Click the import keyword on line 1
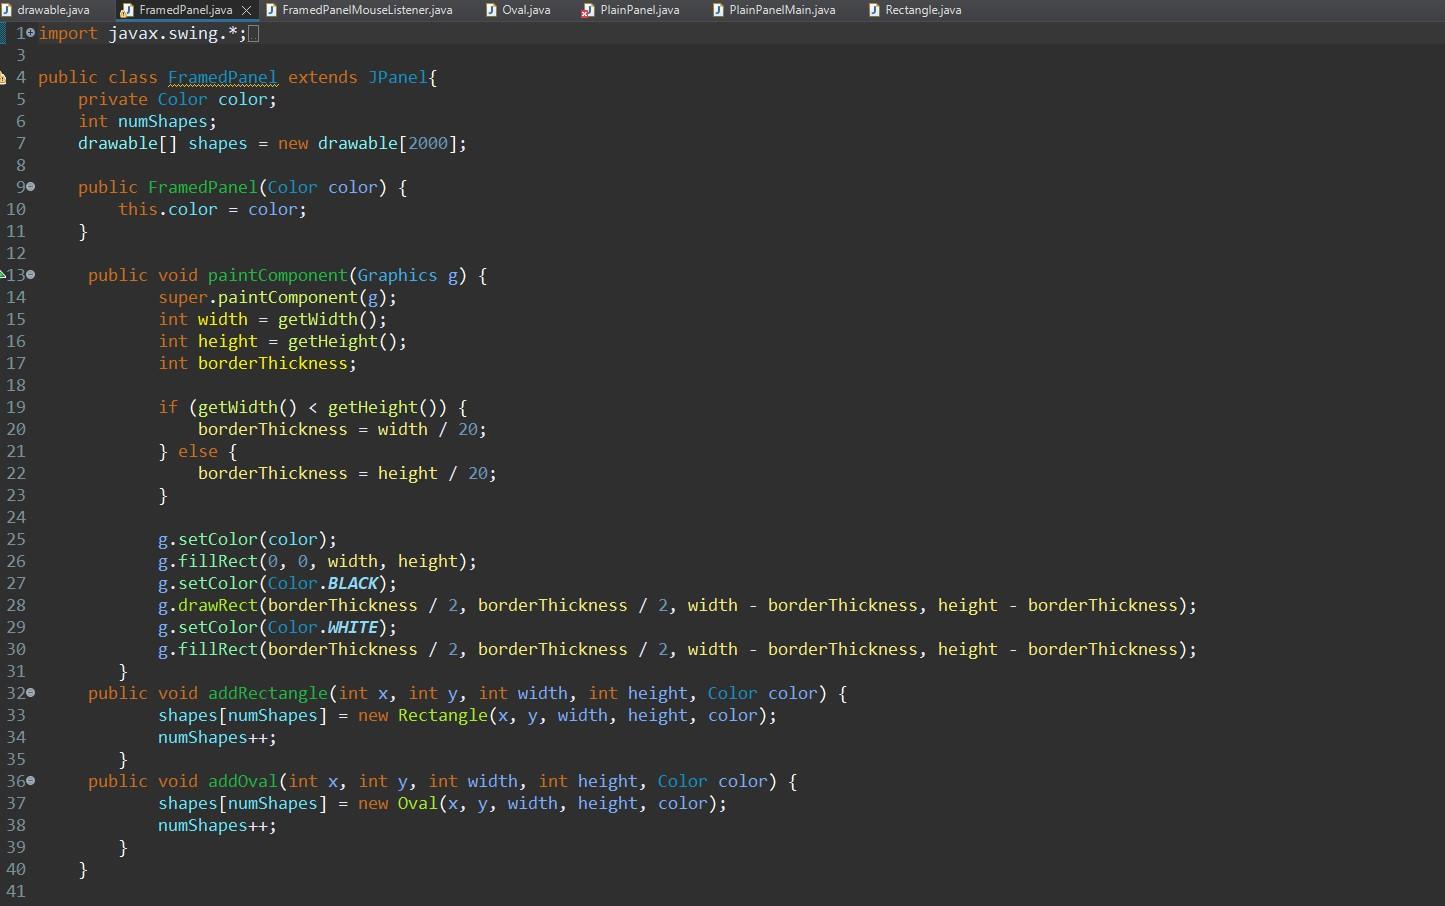The image size is (1445, 906). tap(67, 33)
